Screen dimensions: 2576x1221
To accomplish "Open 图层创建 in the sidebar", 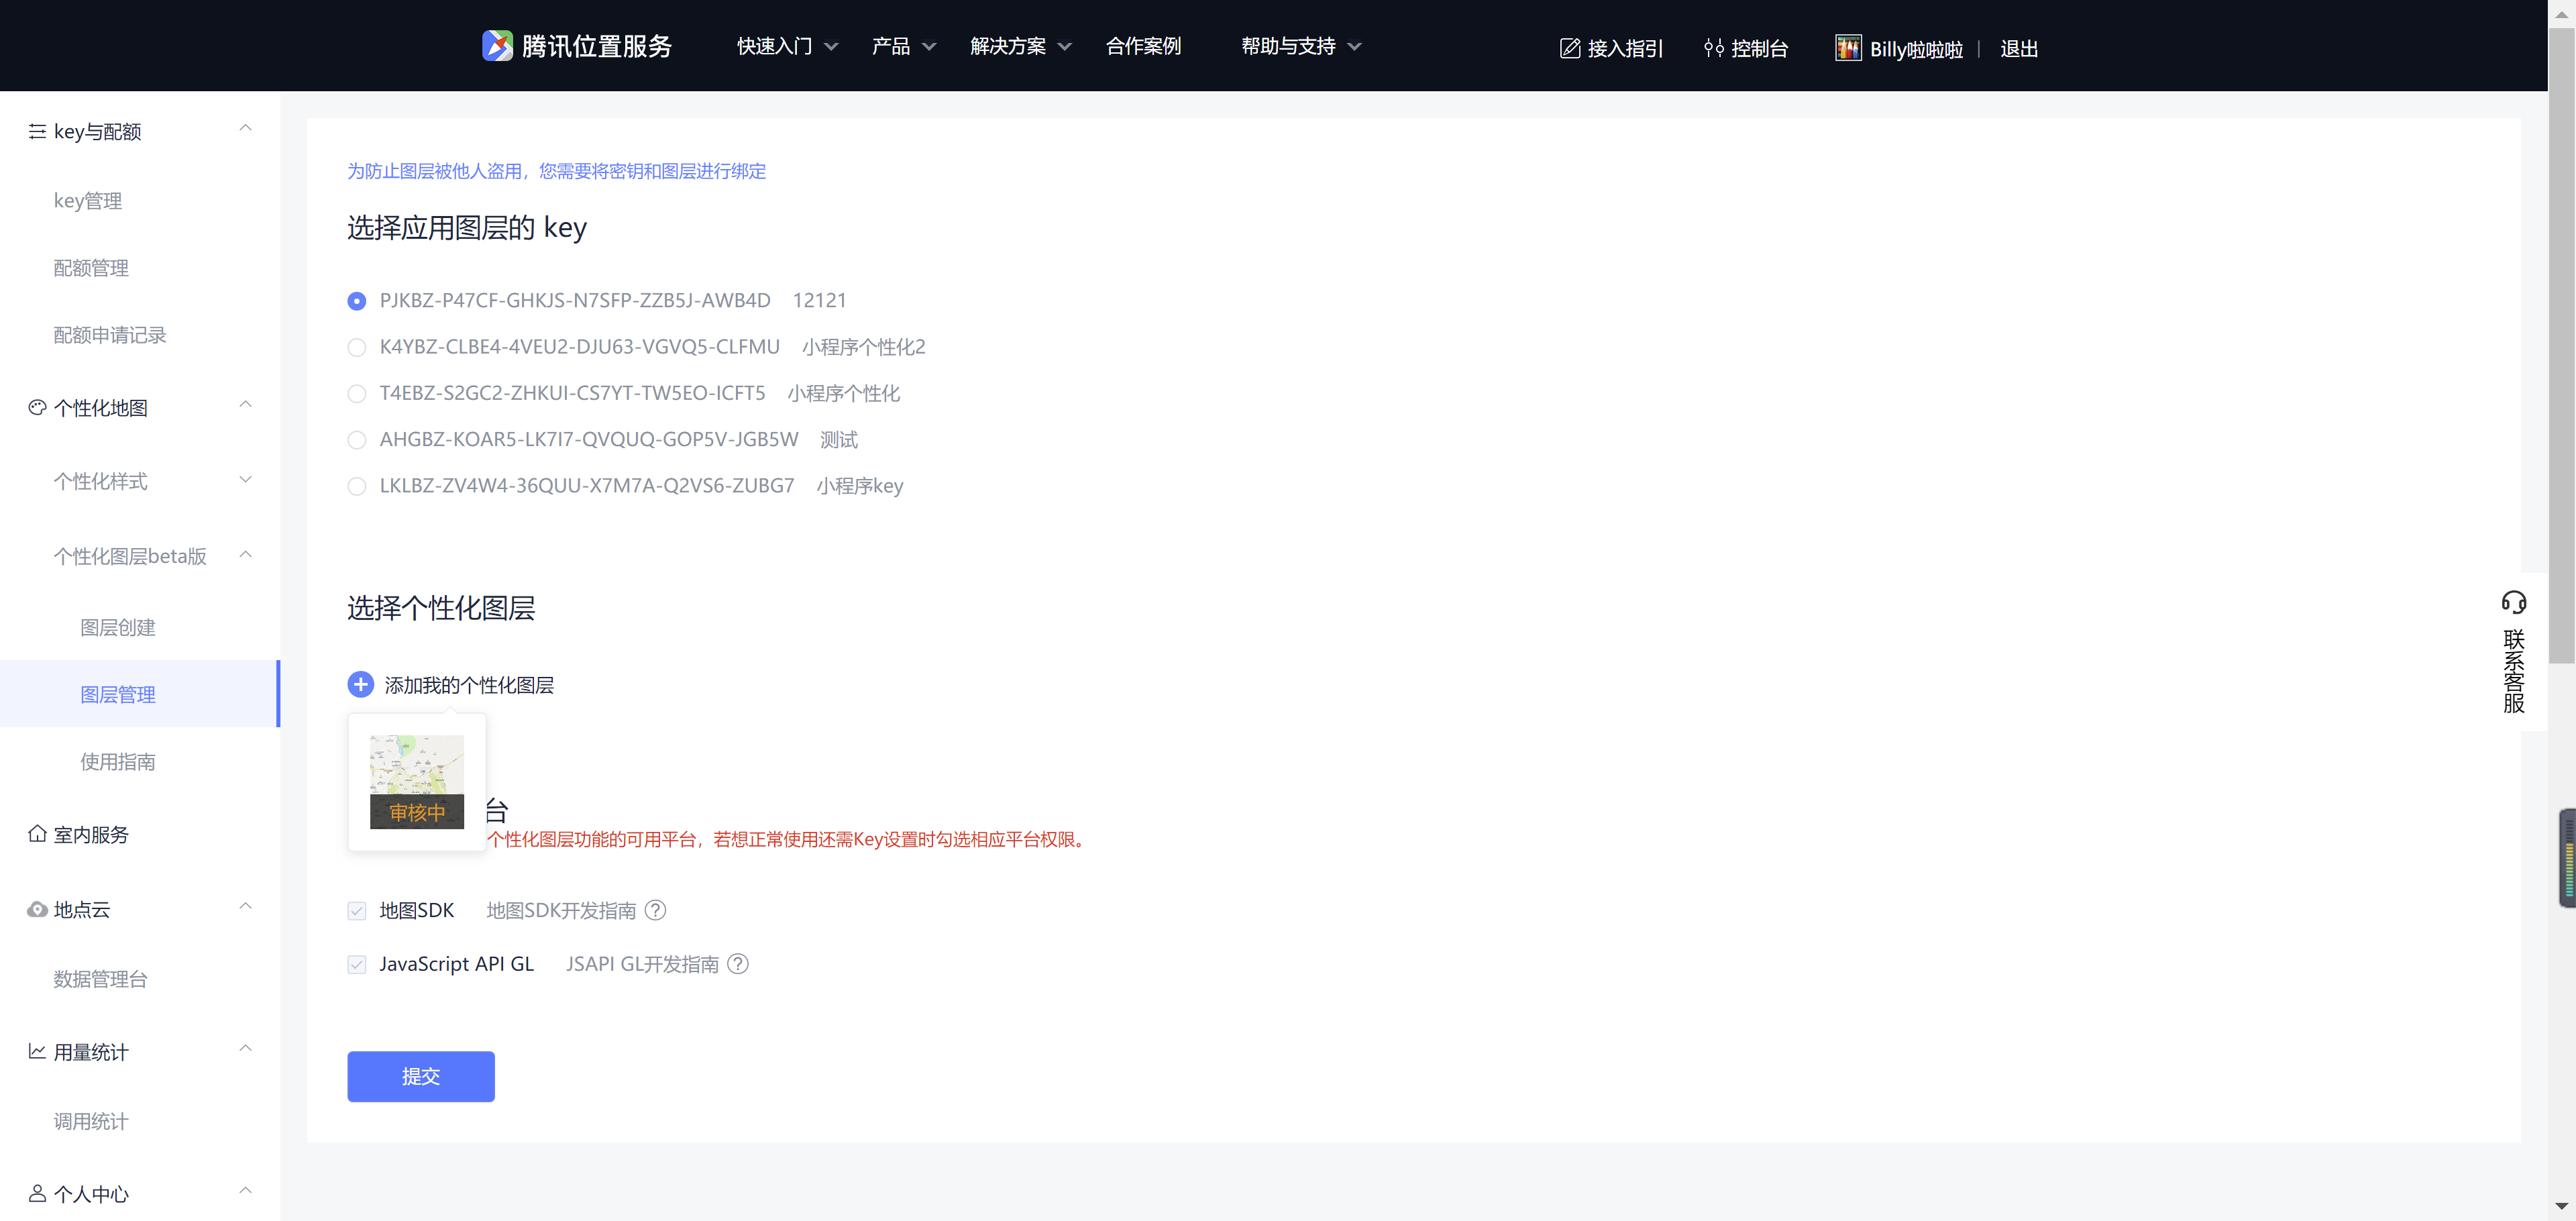I will tap(118, 628).
